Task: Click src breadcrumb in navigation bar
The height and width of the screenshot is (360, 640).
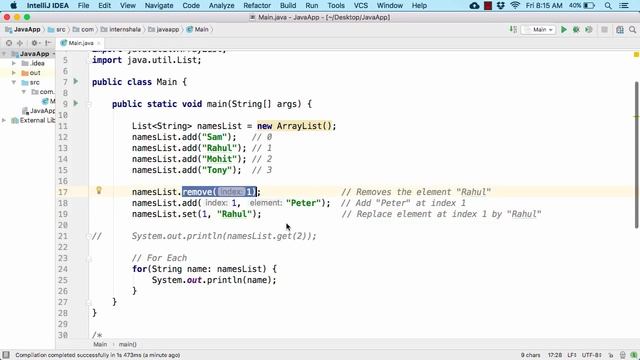Action: click(x=57, y=29)
